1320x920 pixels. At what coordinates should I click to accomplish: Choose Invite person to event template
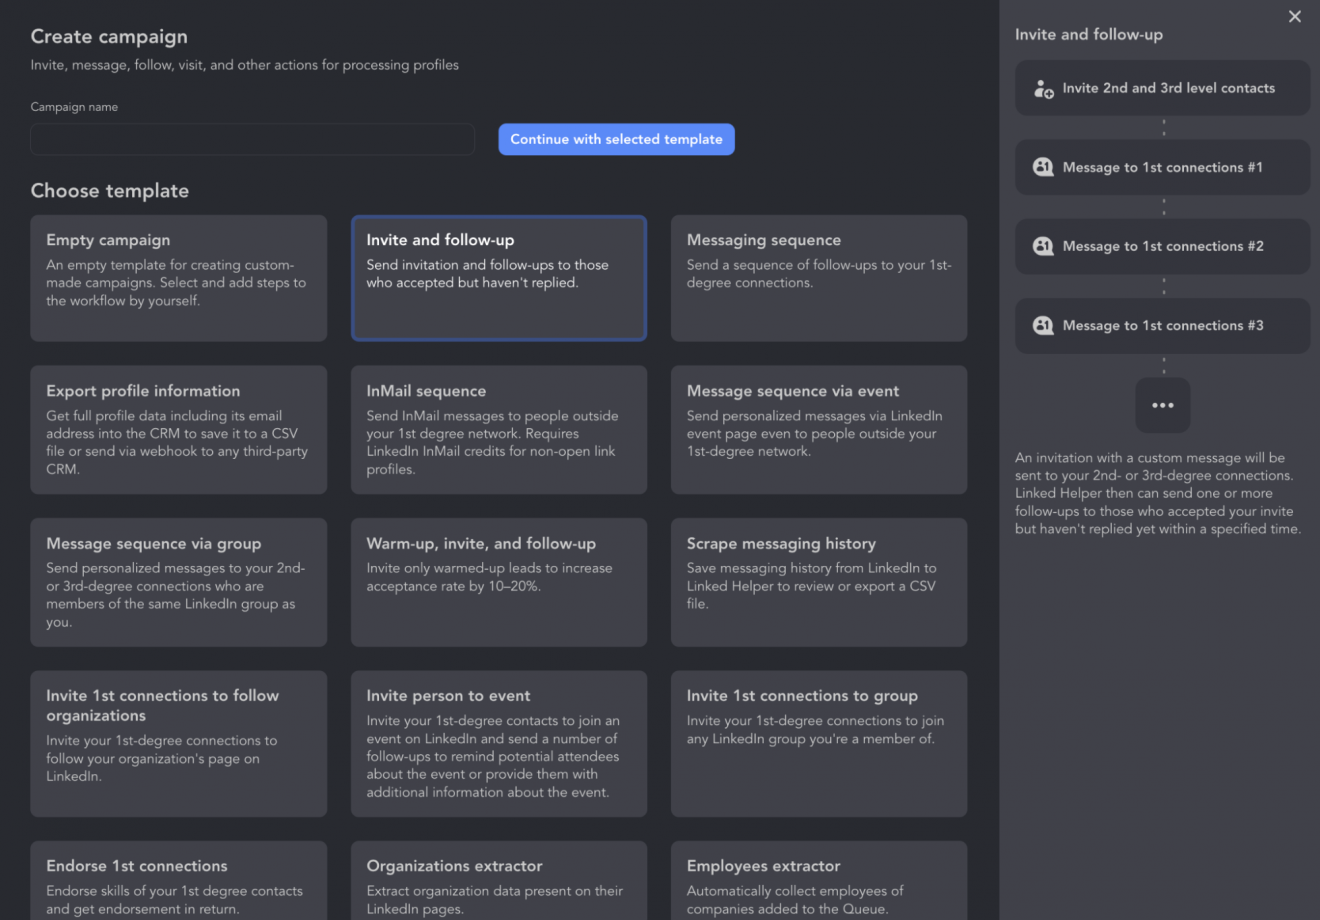498,744
